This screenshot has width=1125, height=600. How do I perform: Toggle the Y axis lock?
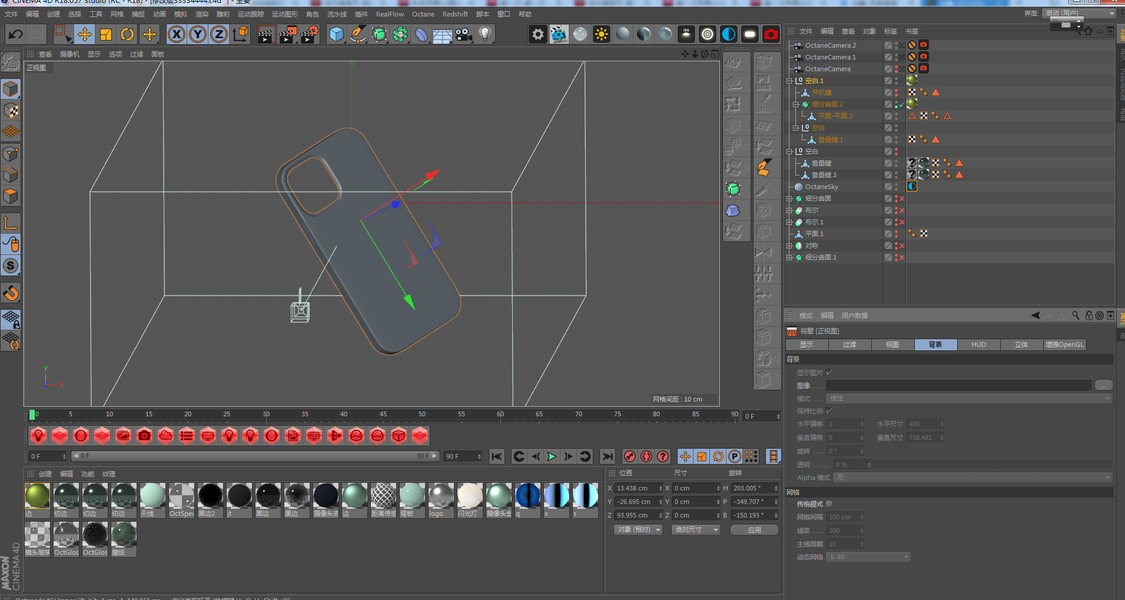tap(197, 34)
